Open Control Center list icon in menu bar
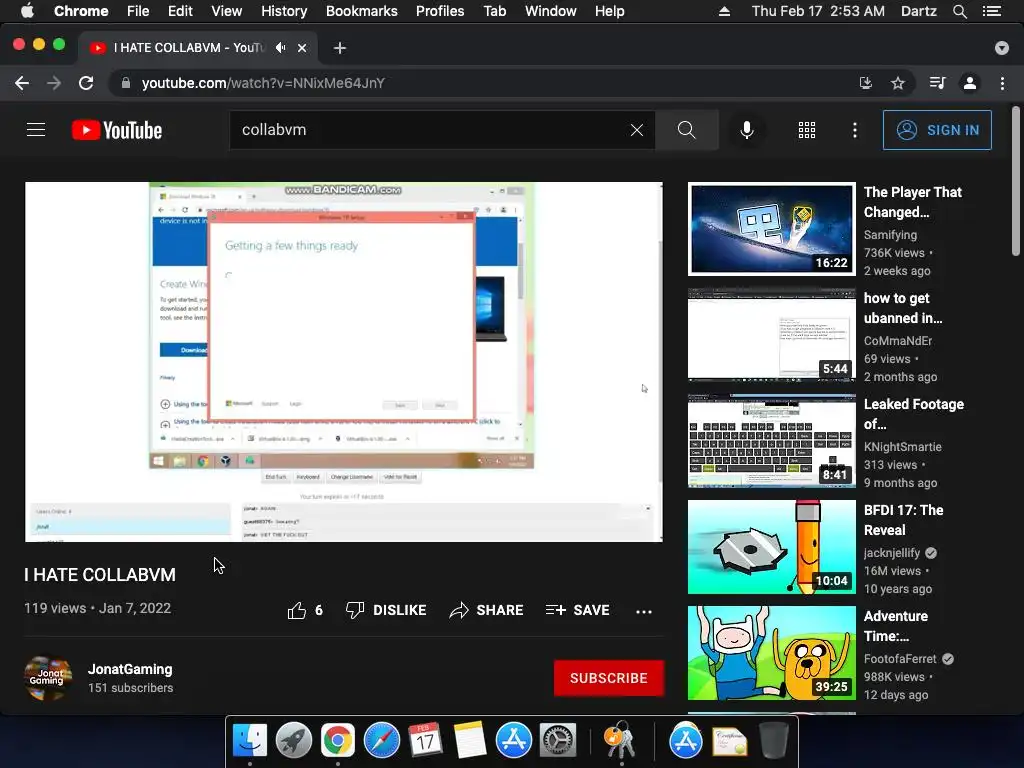The width and height of the screenshot is (1024, 768). coord(992,11)
